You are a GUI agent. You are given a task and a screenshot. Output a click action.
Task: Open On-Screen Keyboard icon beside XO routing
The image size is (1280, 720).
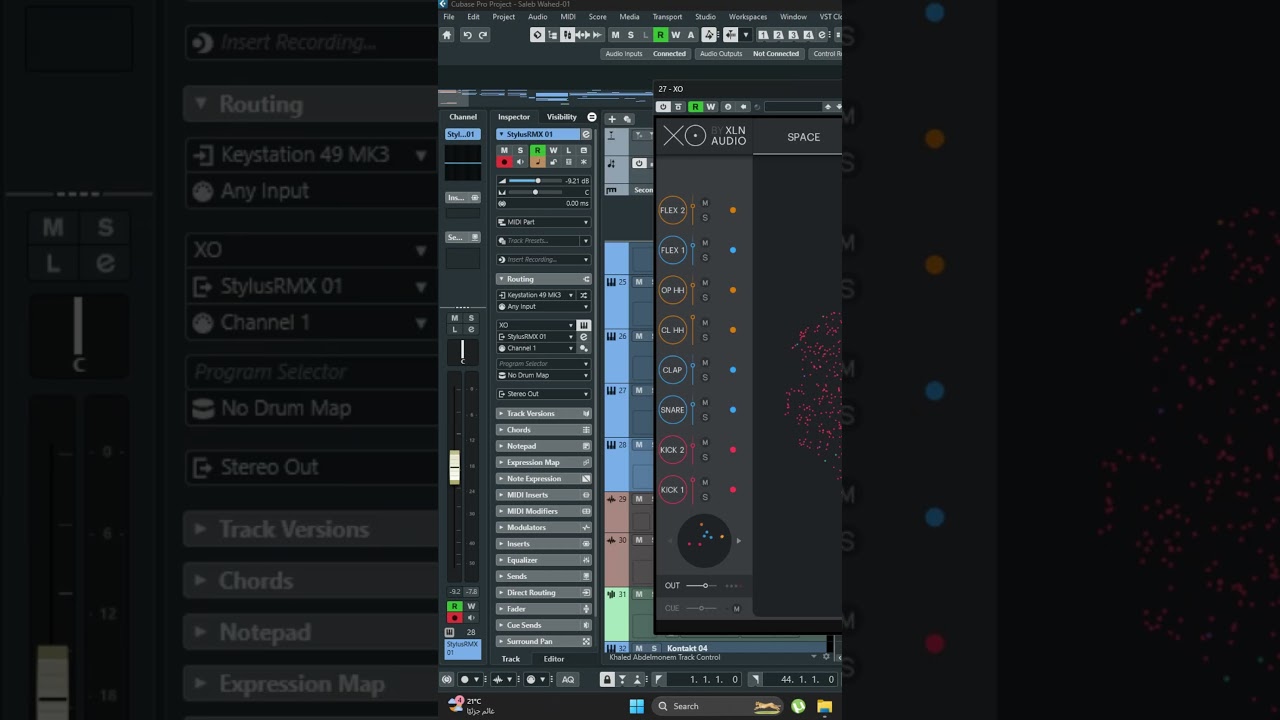click(584, 325)
